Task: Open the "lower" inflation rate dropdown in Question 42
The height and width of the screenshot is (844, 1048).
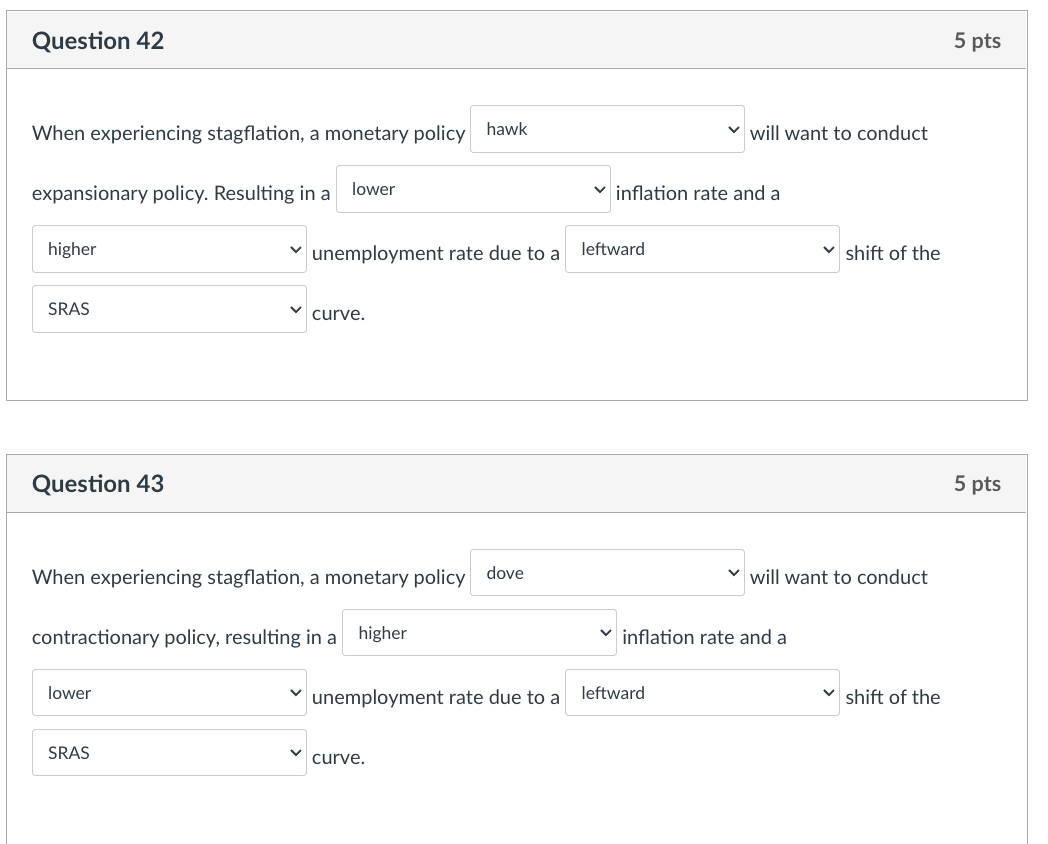Action: point(472,189)
